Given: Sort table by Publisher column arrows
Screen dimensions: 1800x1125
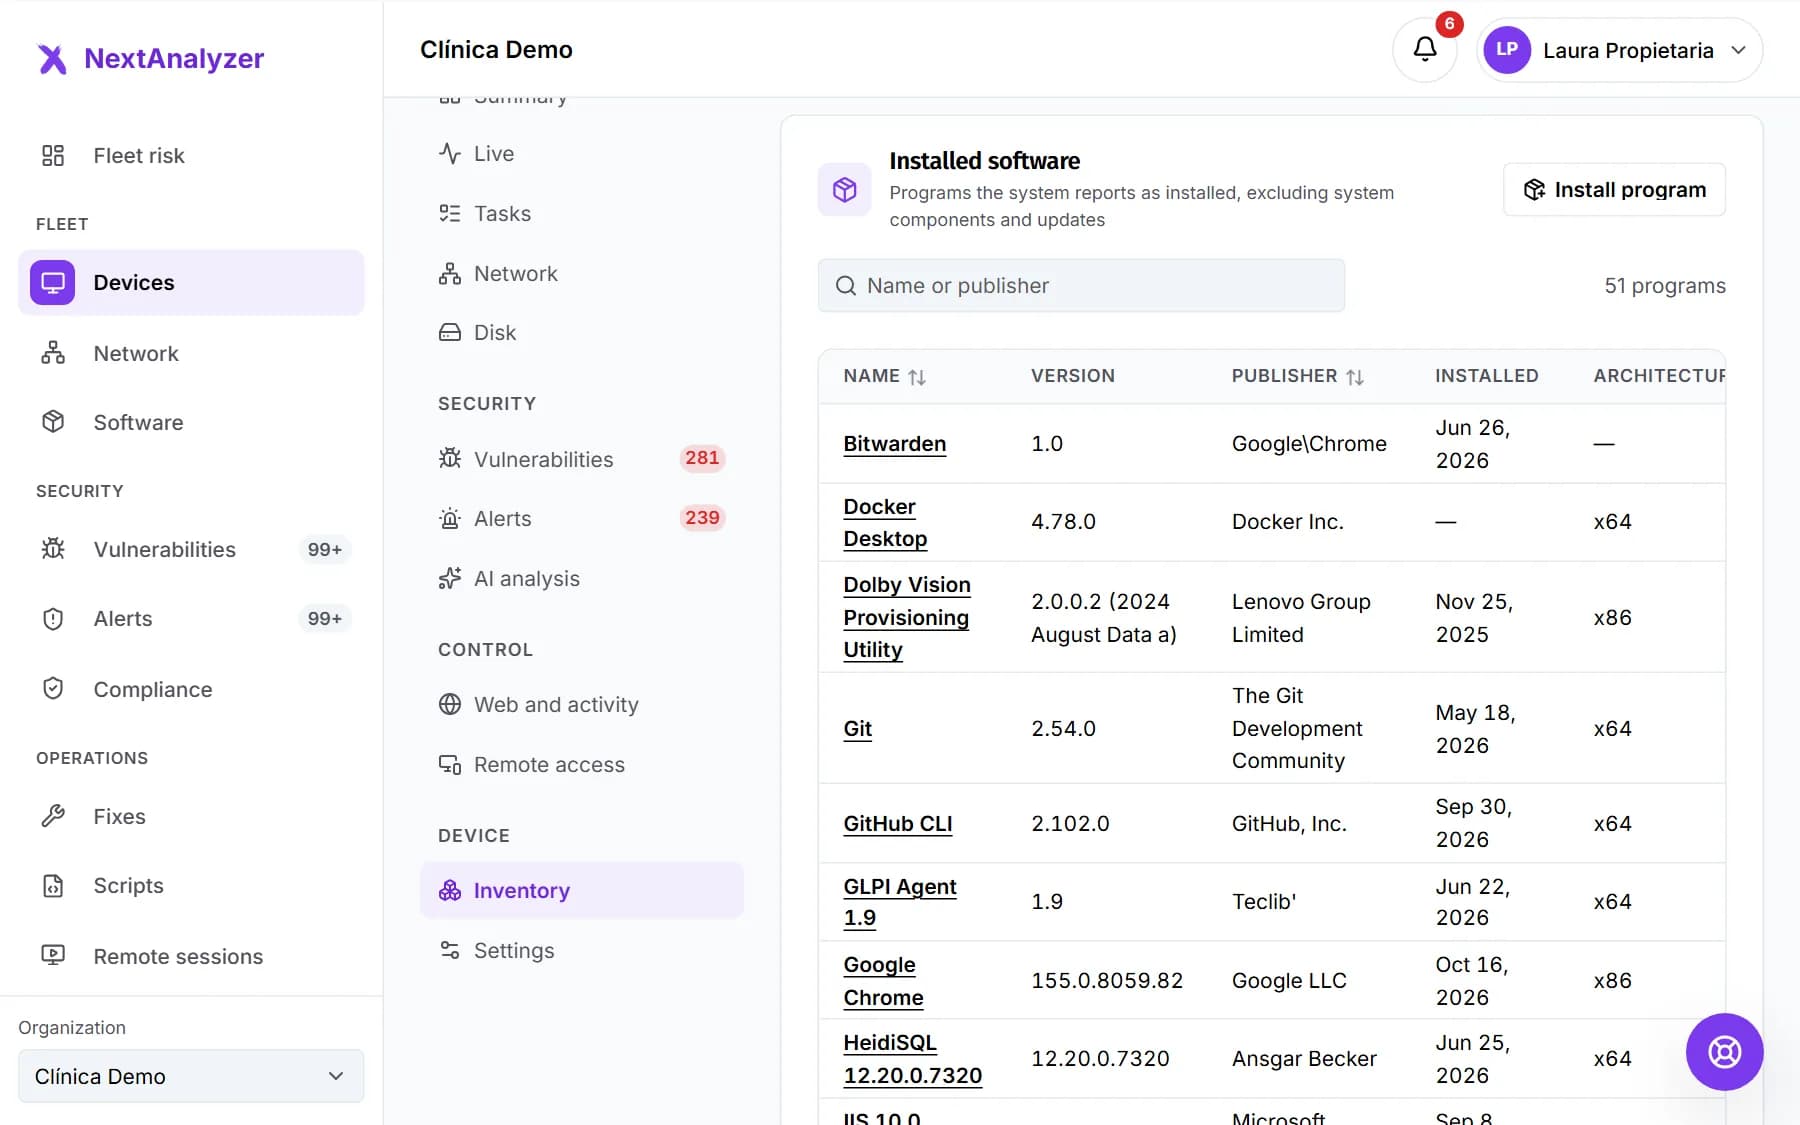Looking at the screenshot, I should click(x=1355, y=377).
